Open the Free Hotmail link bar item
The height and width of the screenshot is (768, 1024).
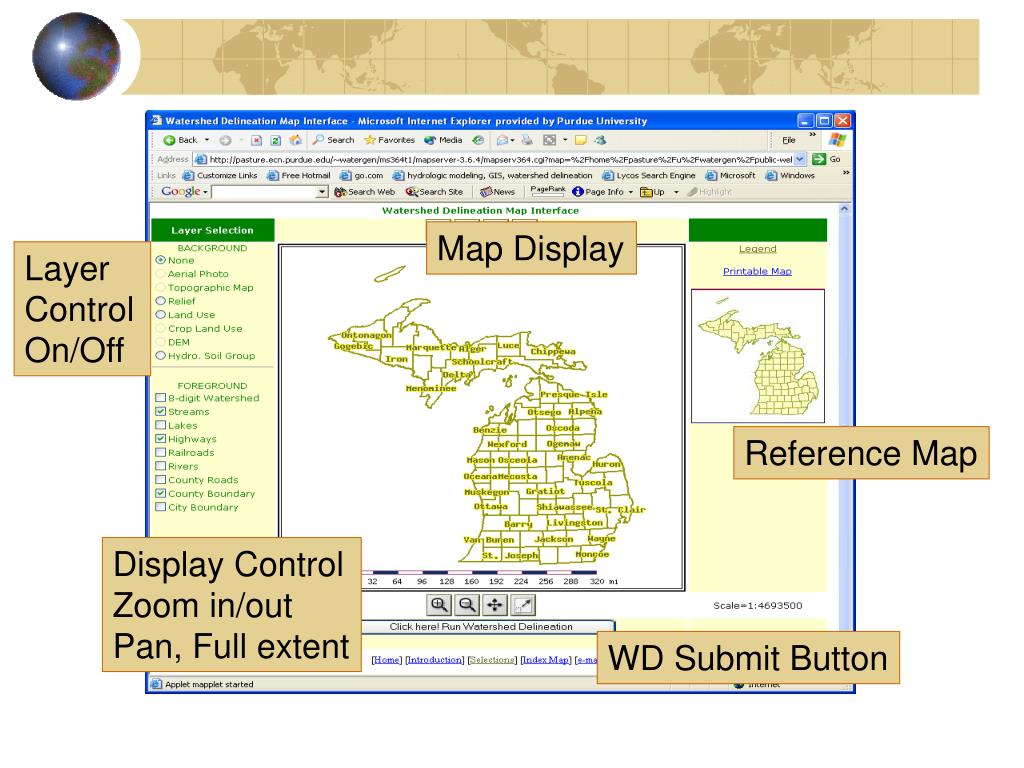pos(299,176)
